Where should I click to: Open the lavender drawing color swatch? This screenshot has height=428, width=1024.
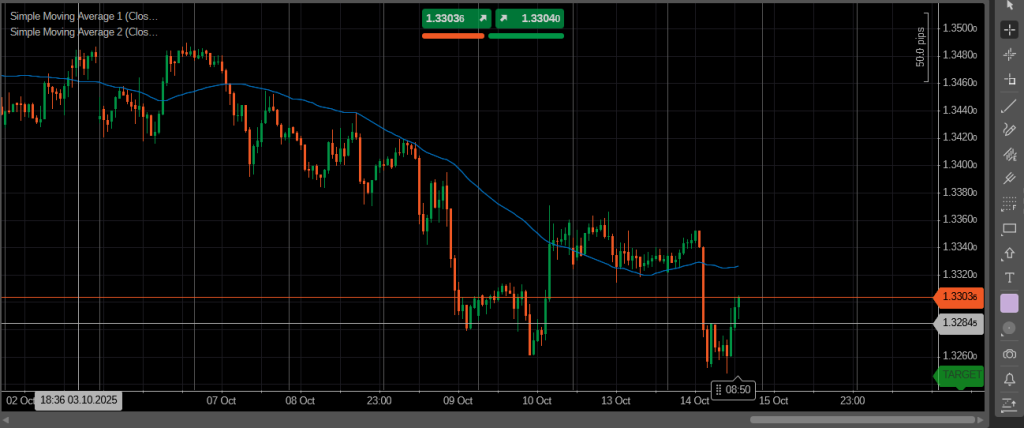pos(1009,303)
